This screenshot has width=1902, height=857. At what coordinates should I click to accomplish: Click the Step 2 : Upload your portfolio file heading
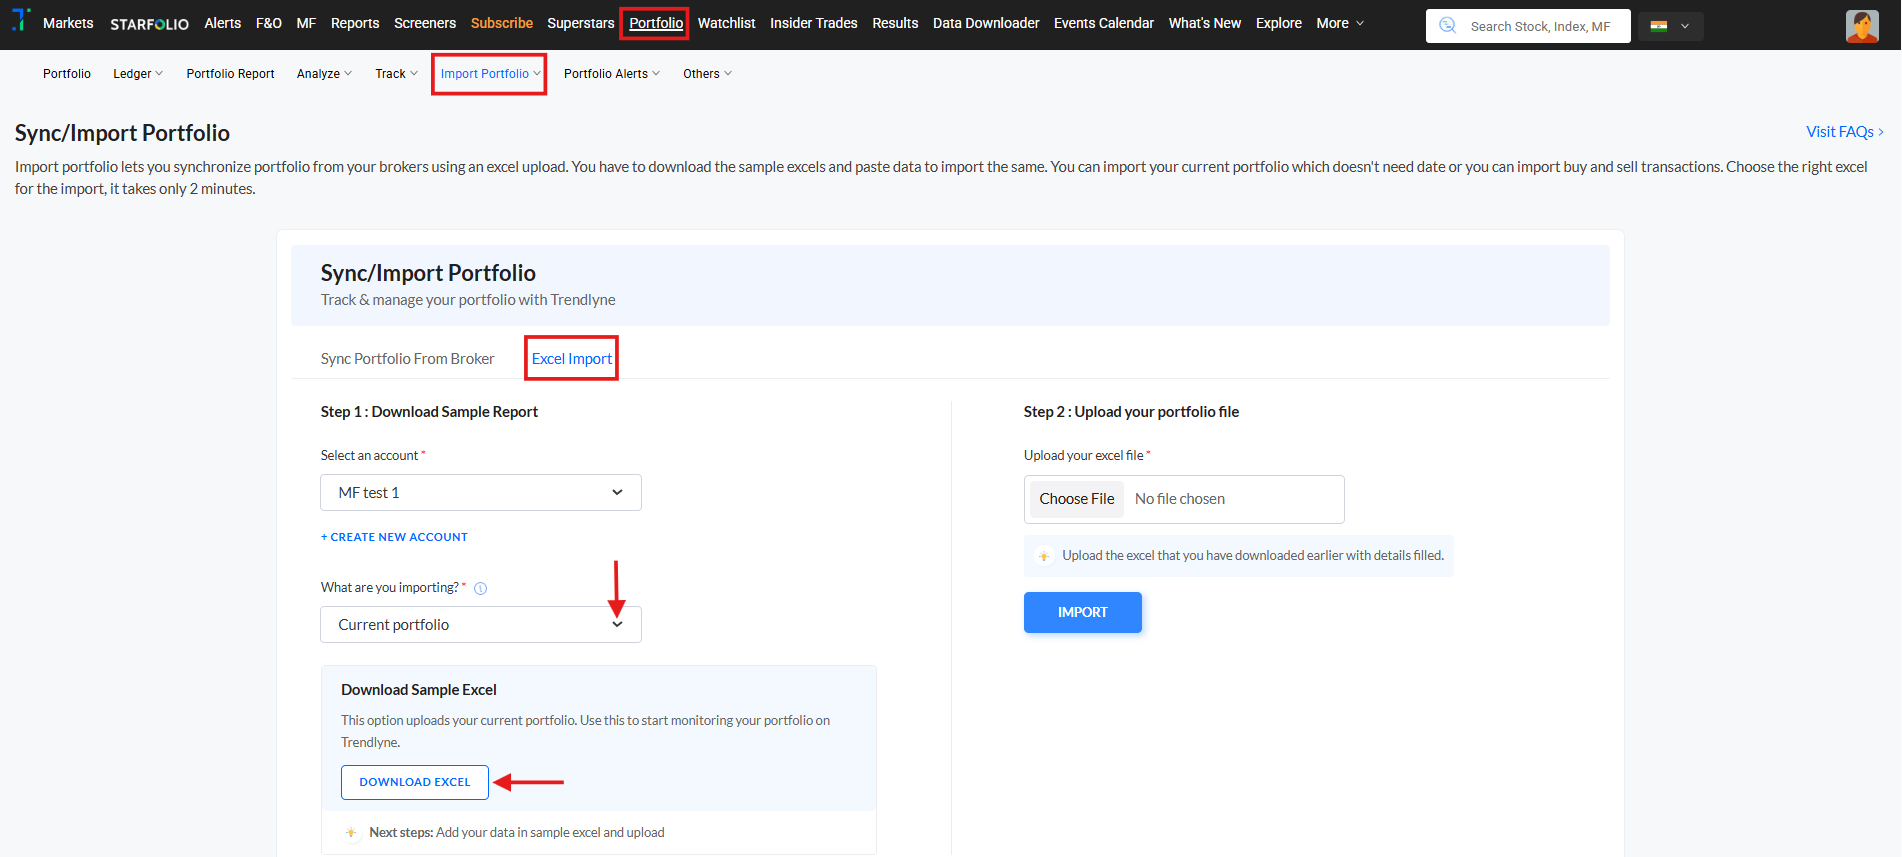tap(1131, 412)
